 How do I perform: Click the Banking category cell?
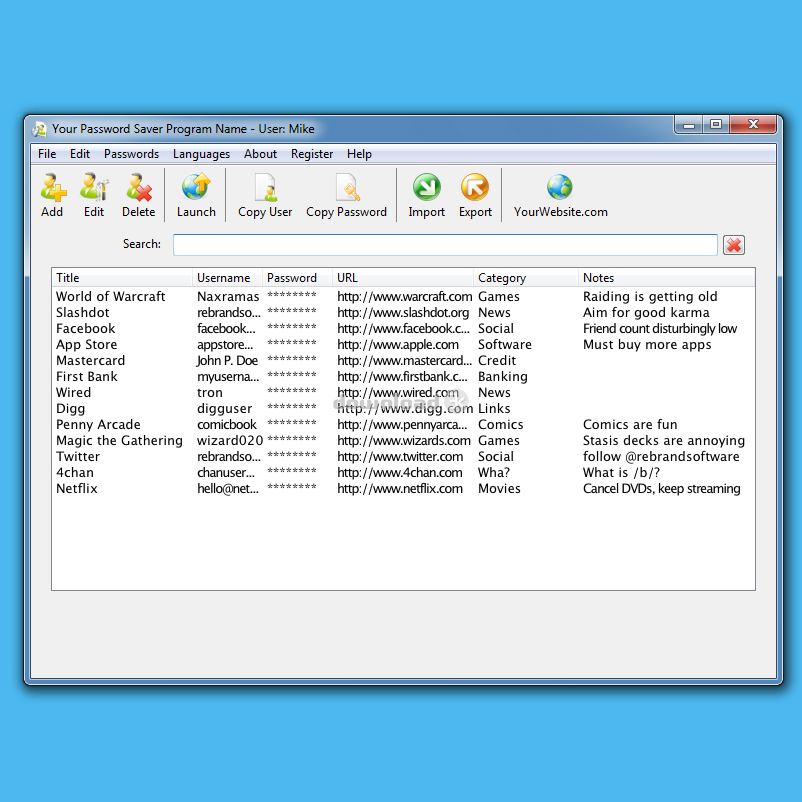[x=503, y=376]
